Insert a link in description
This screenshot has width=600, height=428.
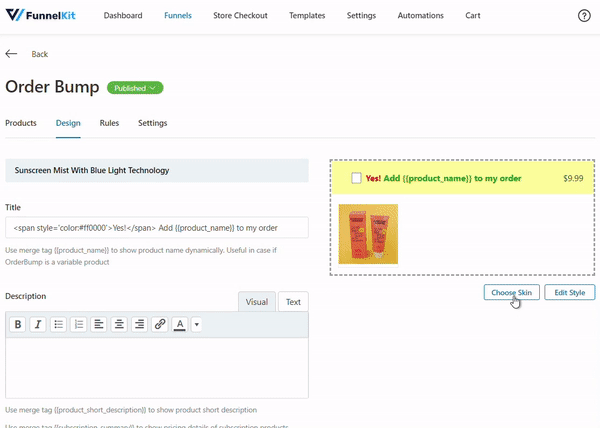pos(160,324)
